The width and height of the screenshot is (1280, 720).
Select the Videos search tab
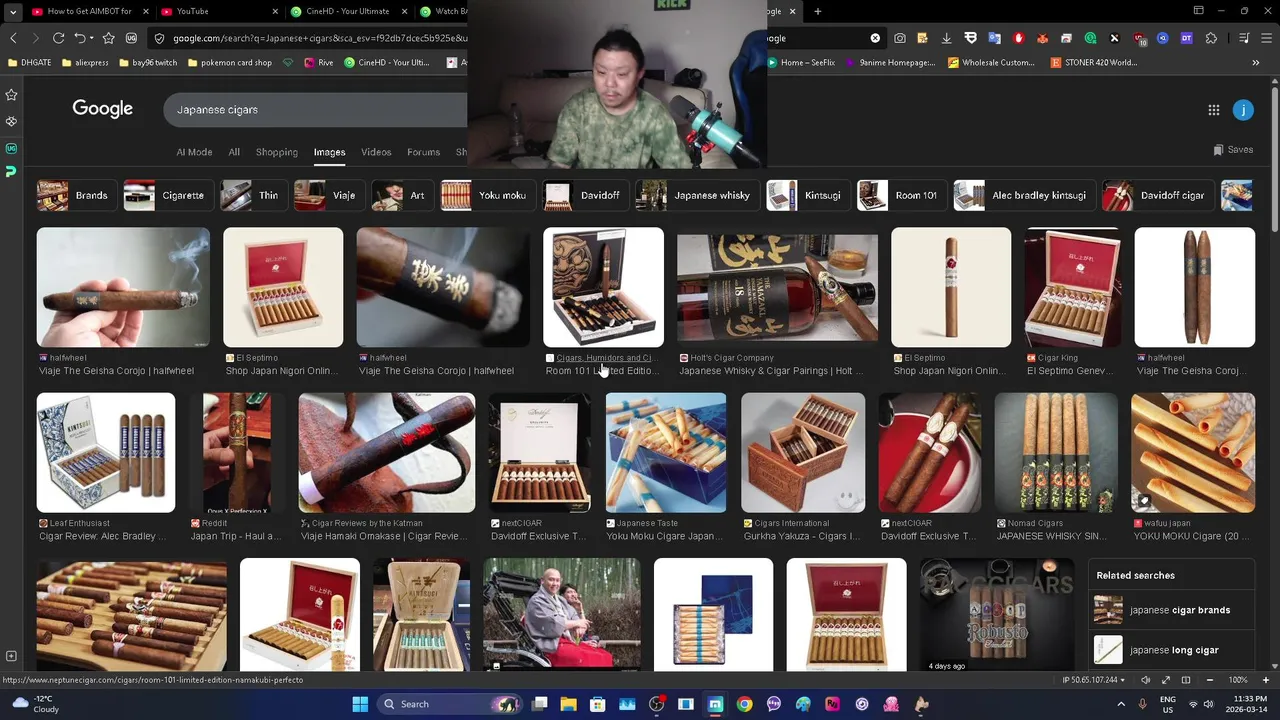point(376,152)
